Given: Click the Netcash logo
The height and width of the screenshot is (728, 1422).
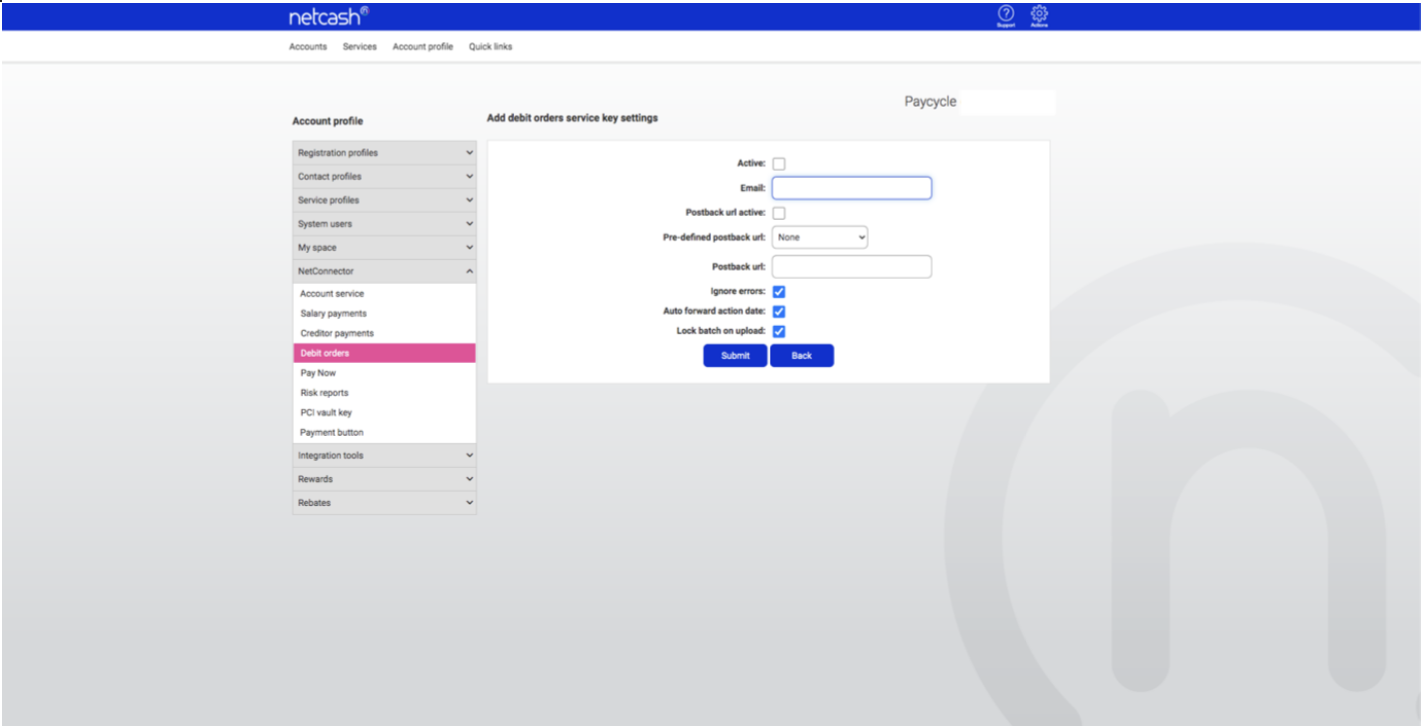Looking at the screenshot, I should coord(328,17).
